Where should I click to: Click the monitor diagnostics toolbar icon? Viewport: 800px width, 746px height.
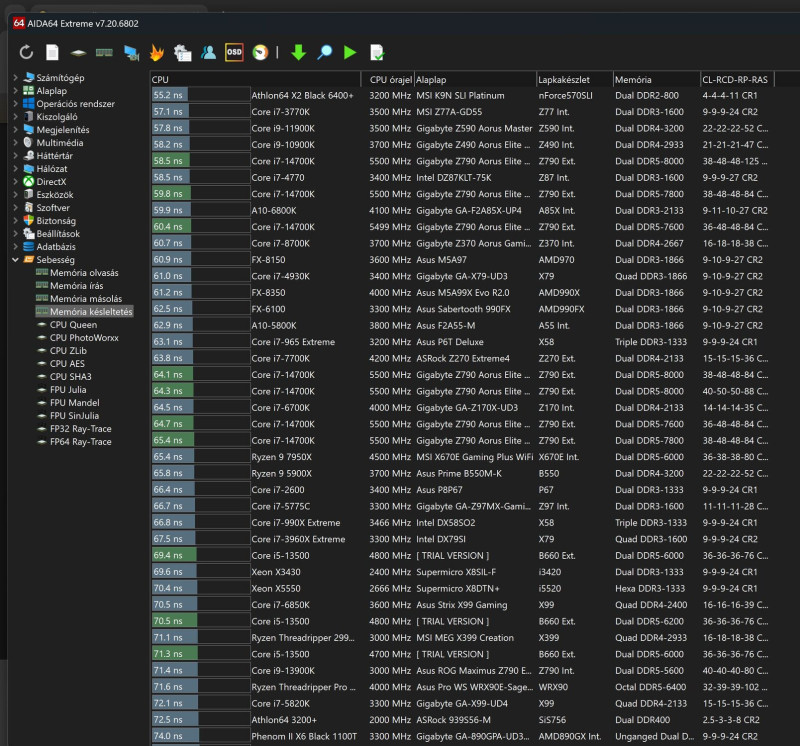[x=132, y=53]
